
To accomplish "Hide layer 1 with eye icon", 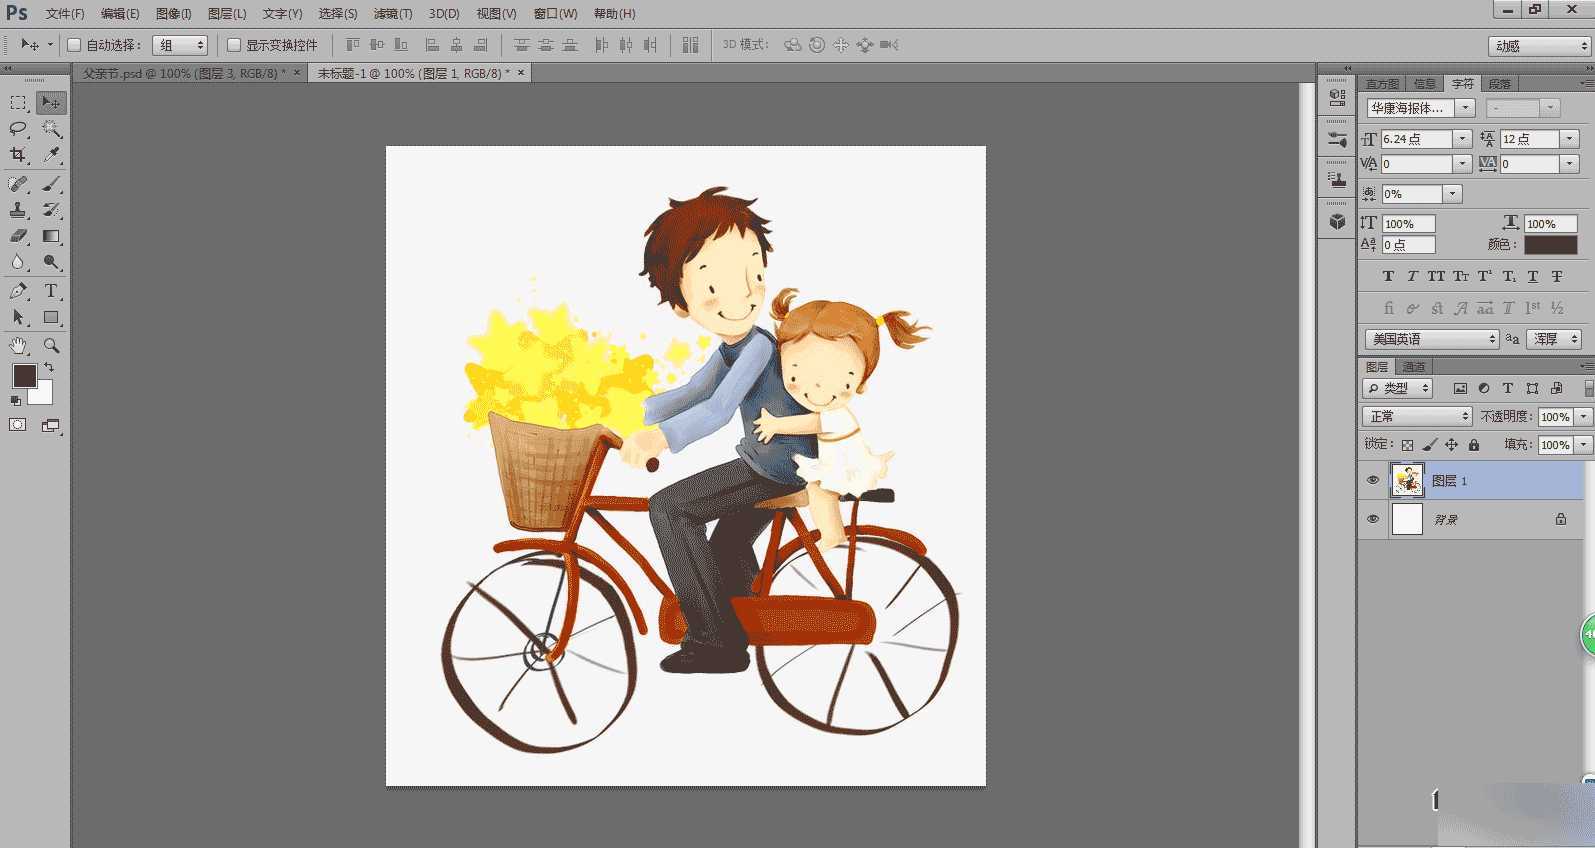I will point(1372,481).
